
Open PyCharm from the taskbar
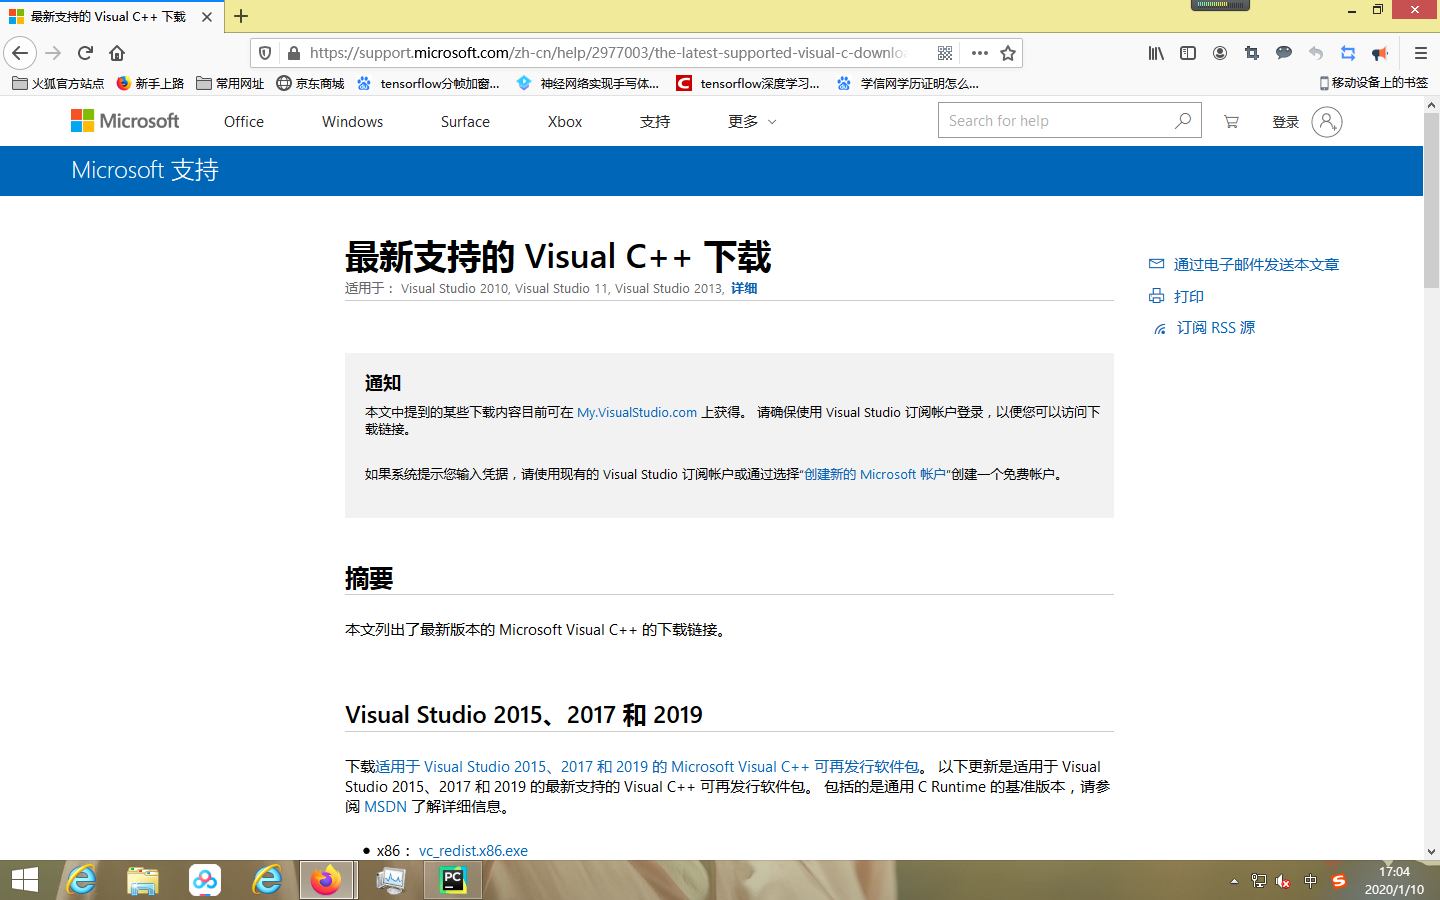point(453,880)
